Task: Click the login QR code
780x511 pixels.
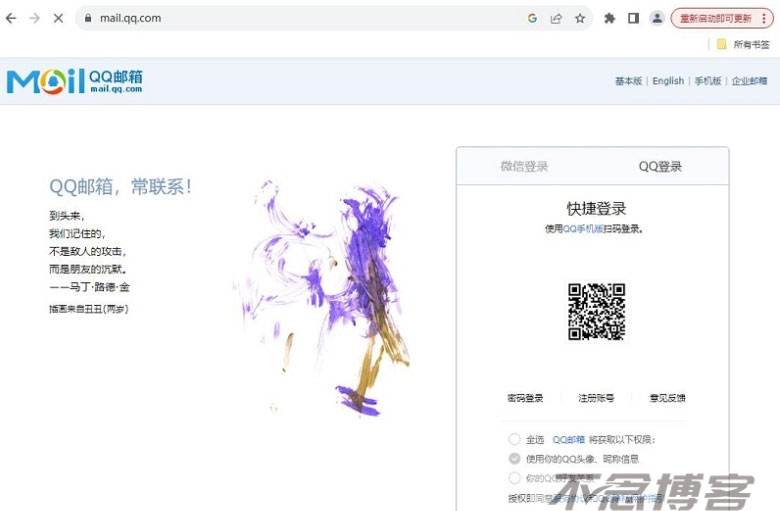Action: point(596,312)
